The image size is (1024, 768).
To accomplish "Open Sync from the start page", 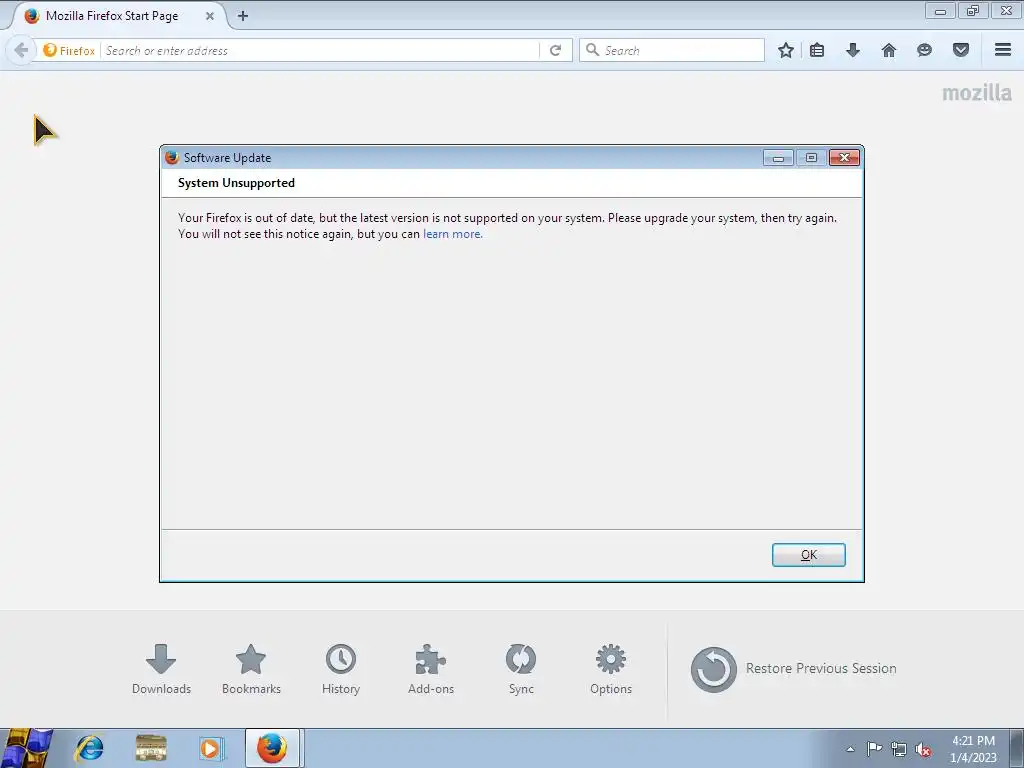I will click(x=521, y=669).
